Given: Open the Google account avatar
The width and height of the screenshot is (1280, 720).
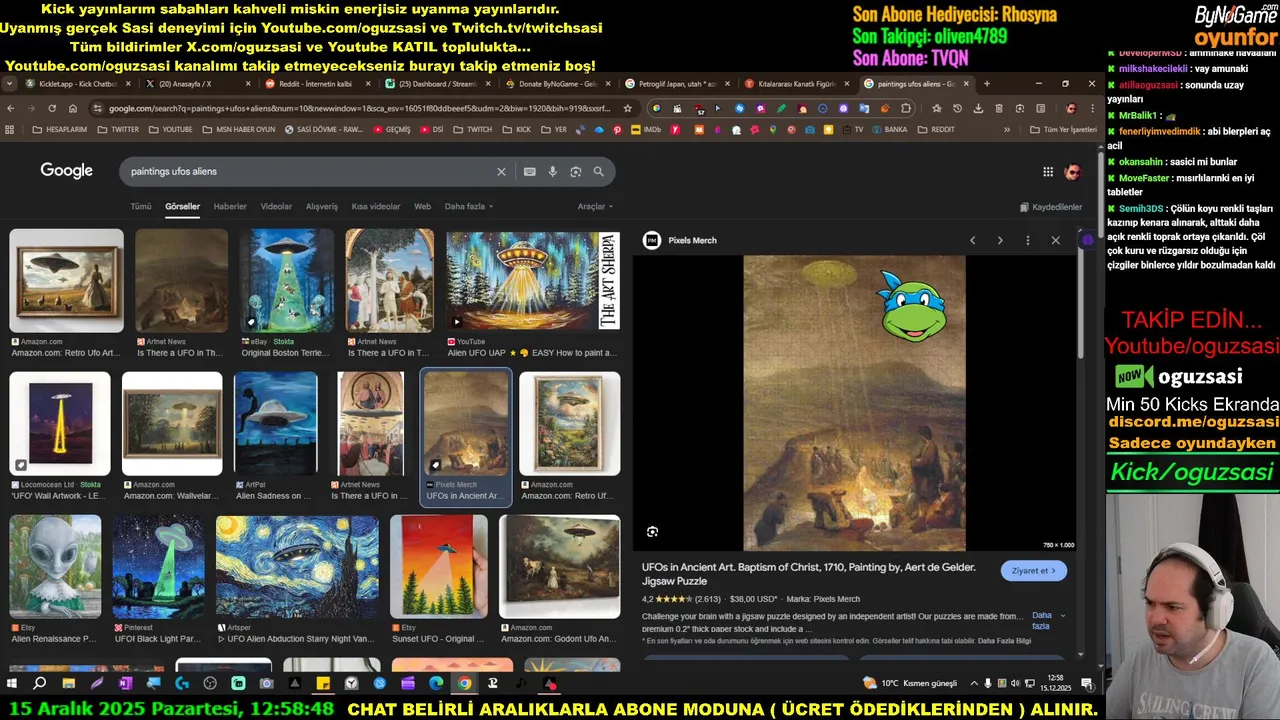Looking at the screenshot, I should pos(1073,172).
